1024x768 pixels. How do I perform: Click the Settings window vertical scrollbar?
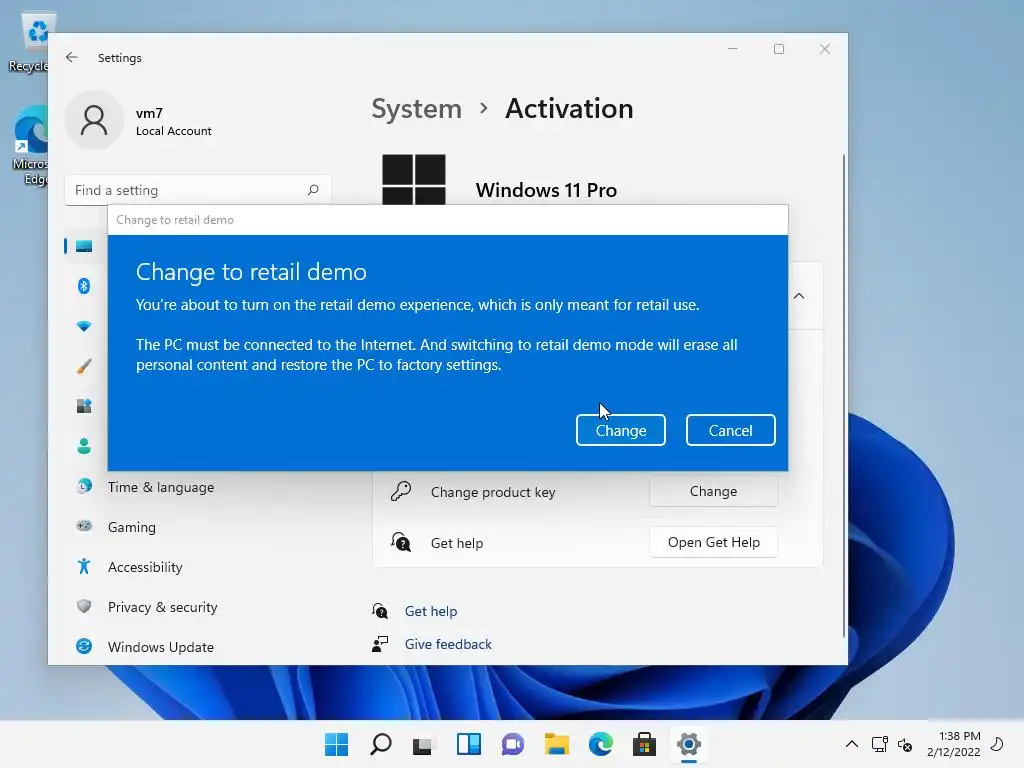pos(844,396)
